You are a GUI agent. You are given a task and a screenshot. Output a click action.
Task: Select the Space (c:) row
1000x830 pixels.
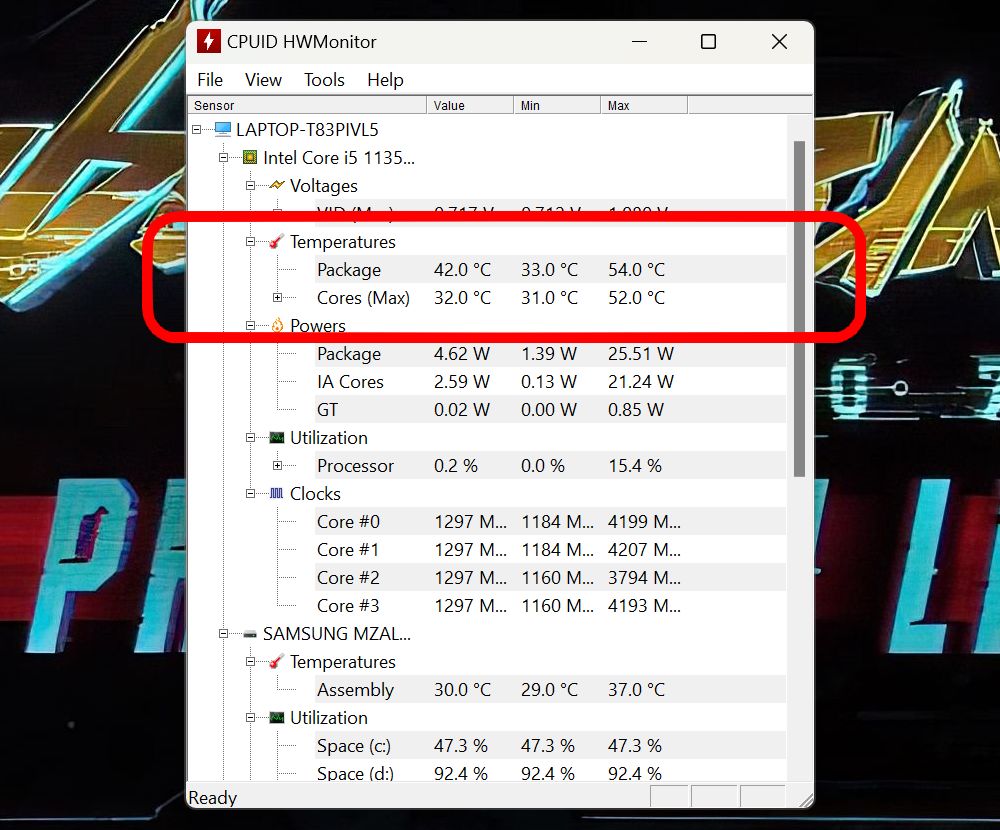[551, 746]
